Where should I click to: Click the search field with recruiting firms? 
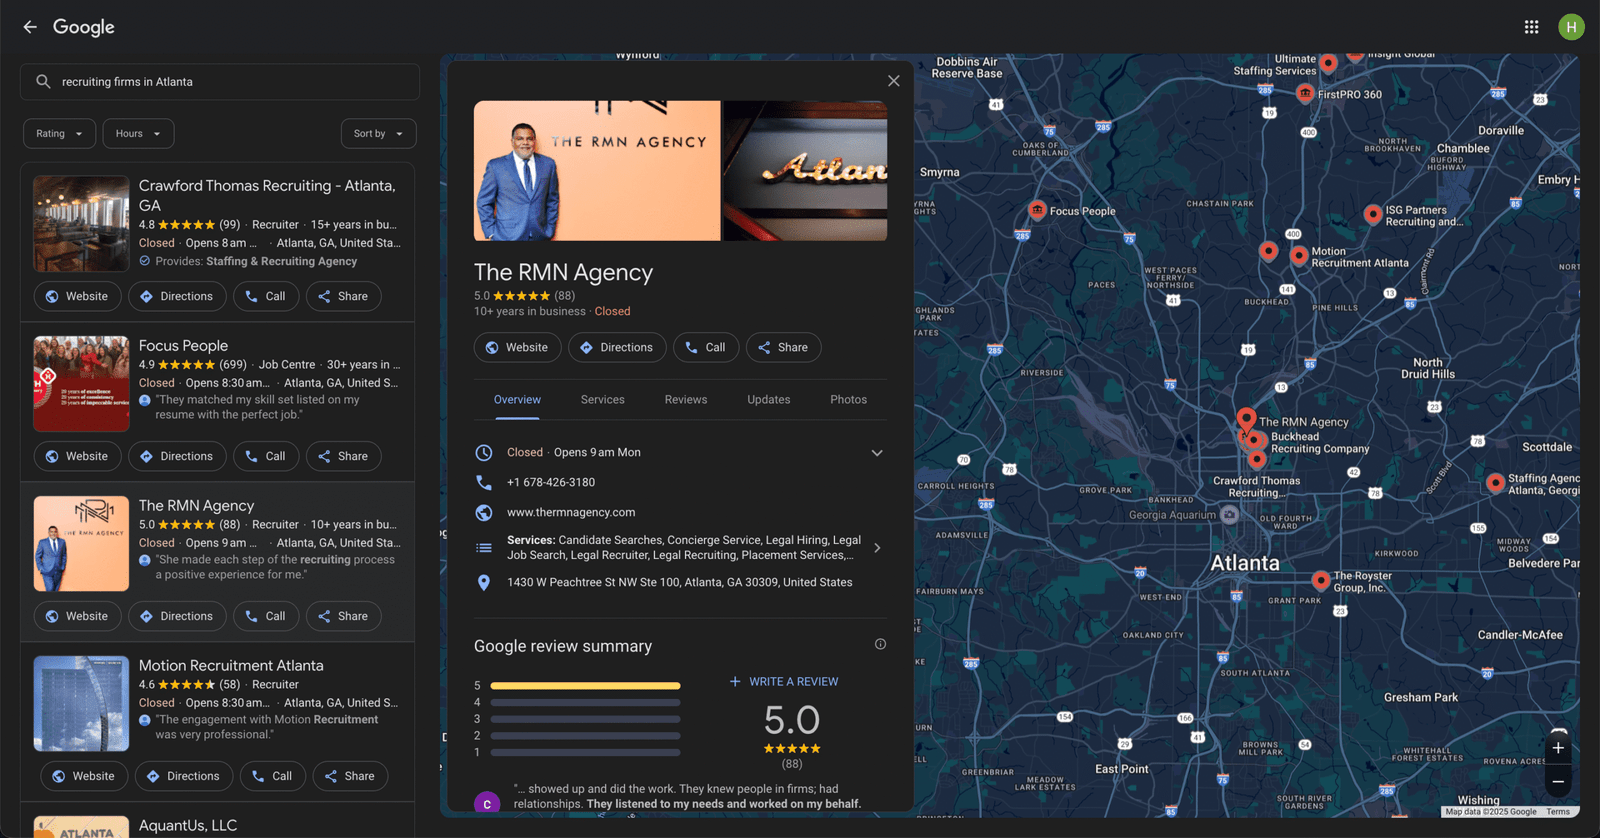(x=220, y=82)
